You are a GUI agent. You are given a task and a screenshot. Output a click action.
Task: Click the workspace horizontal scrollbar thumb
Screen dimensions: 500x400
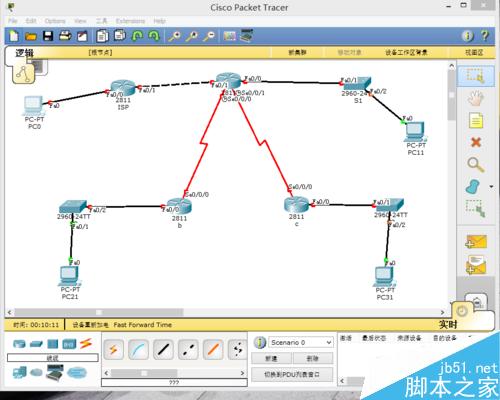99,312
